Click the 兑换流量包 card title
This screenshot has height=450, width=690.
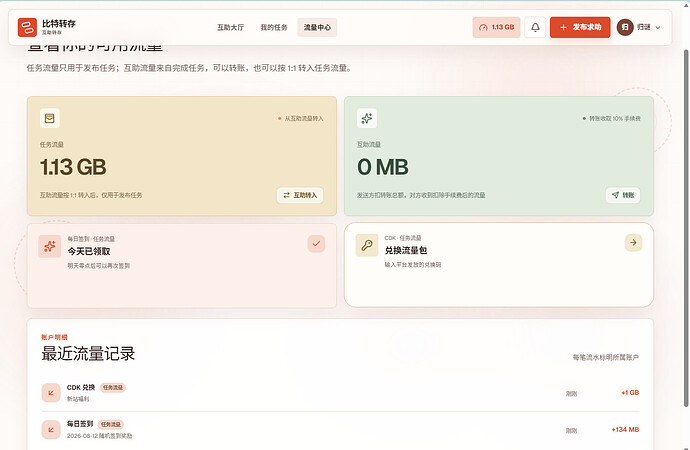point(406,250)
